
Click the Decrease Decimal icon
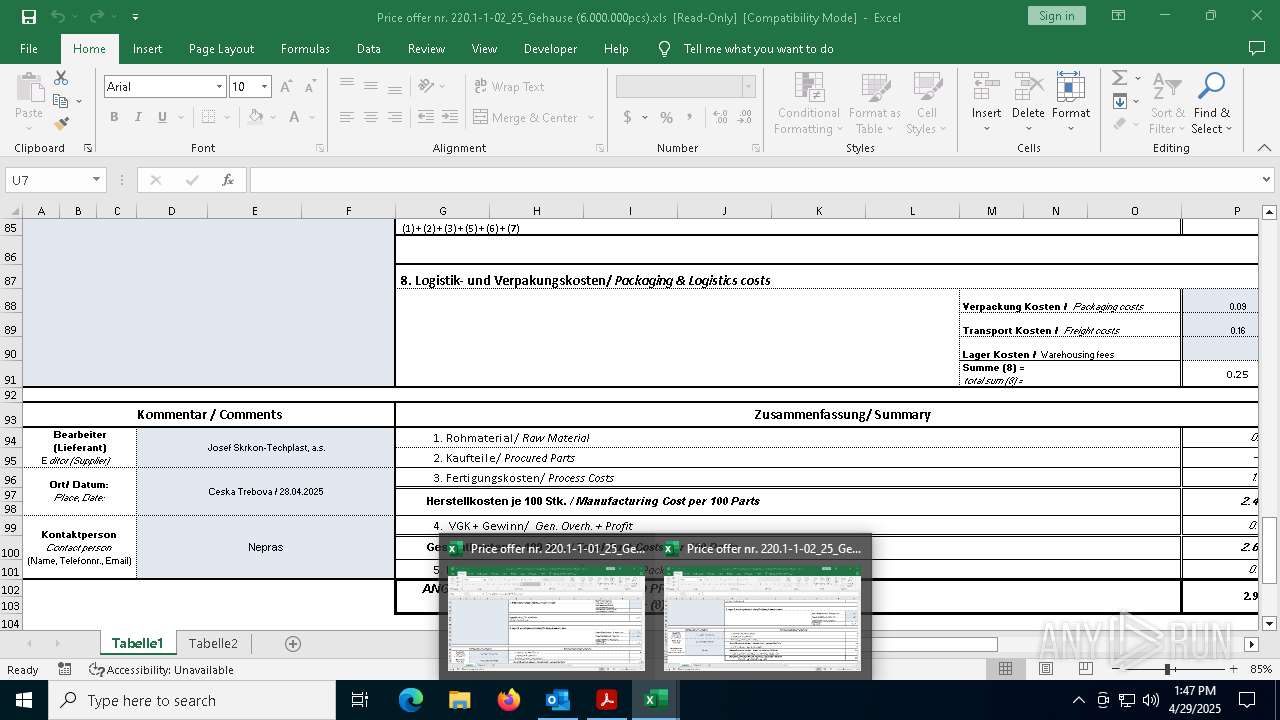point(746,117)
